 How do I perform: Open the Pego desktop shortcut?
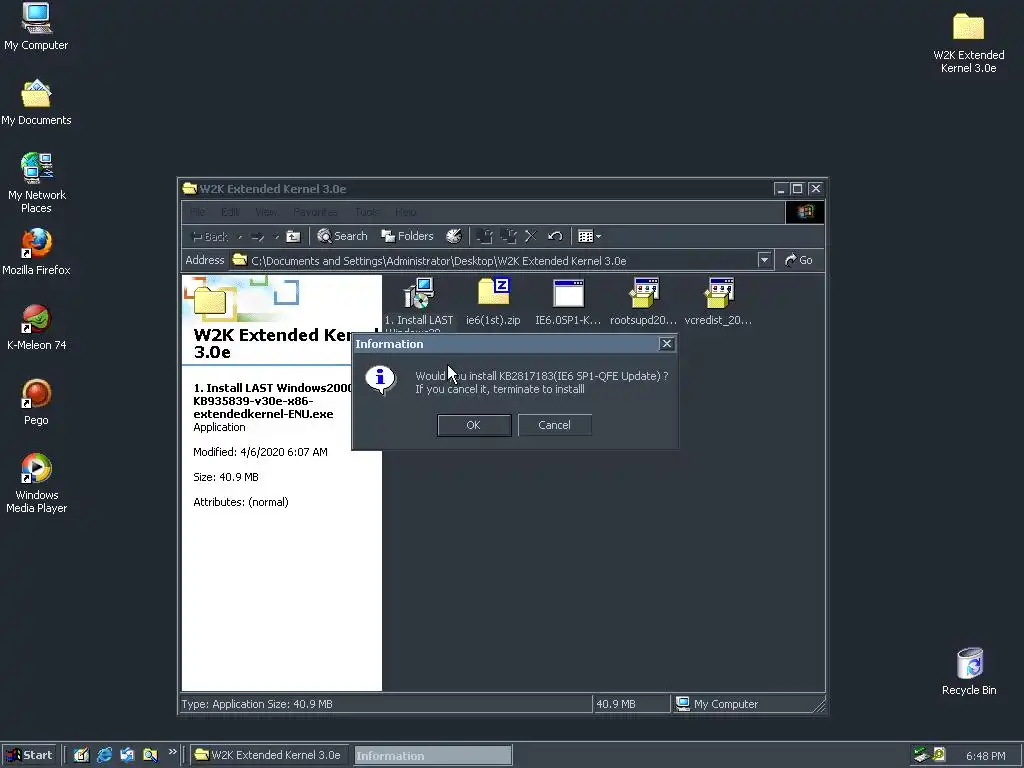pyautogui.click(x=37, y=402)
